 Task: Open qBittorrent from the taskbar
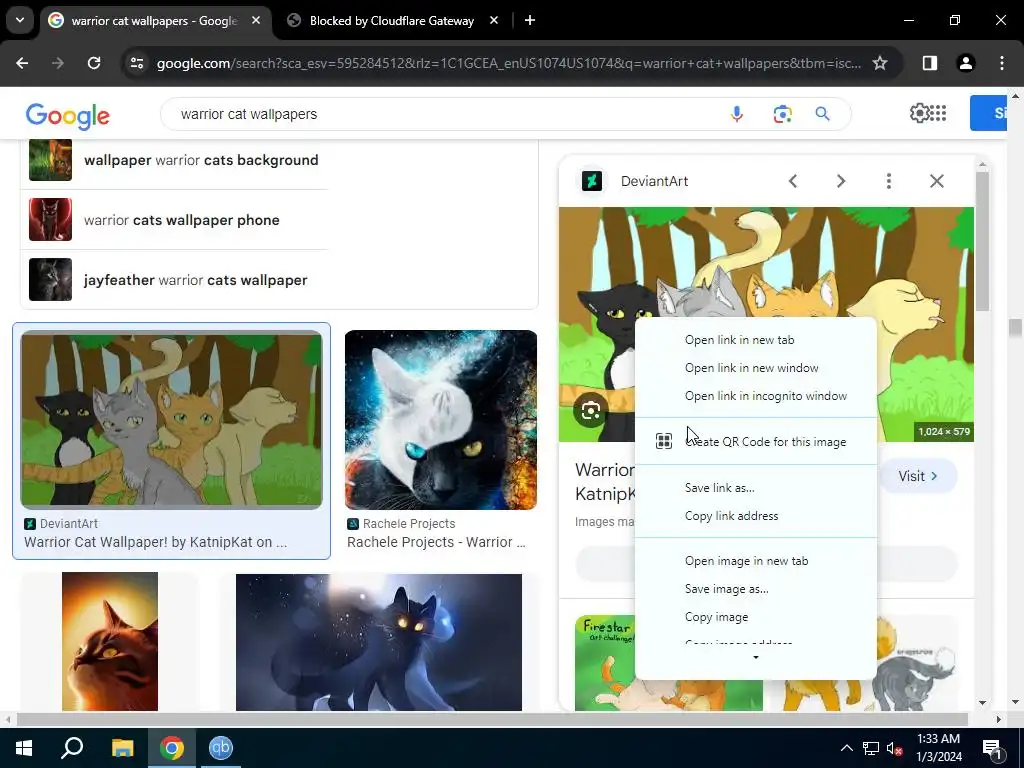(x=221, y=748)
